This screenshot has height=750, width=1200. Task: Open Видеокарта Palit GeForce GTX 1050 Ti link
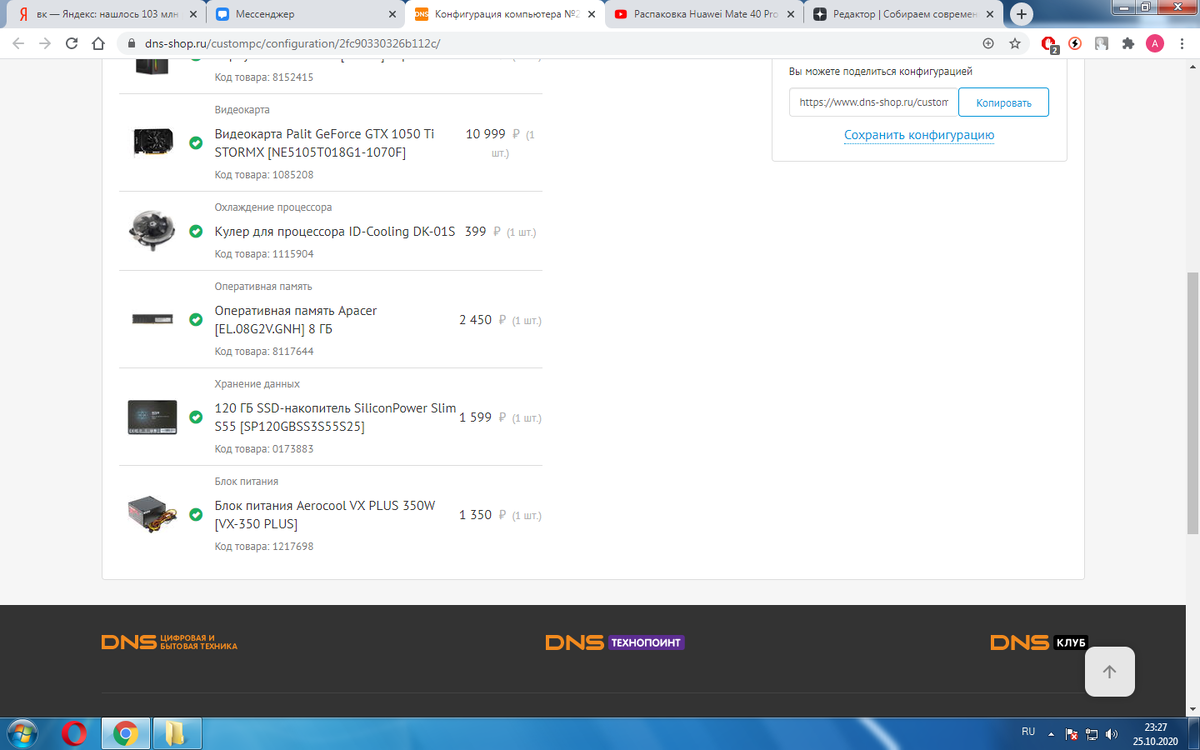point(325,143)
